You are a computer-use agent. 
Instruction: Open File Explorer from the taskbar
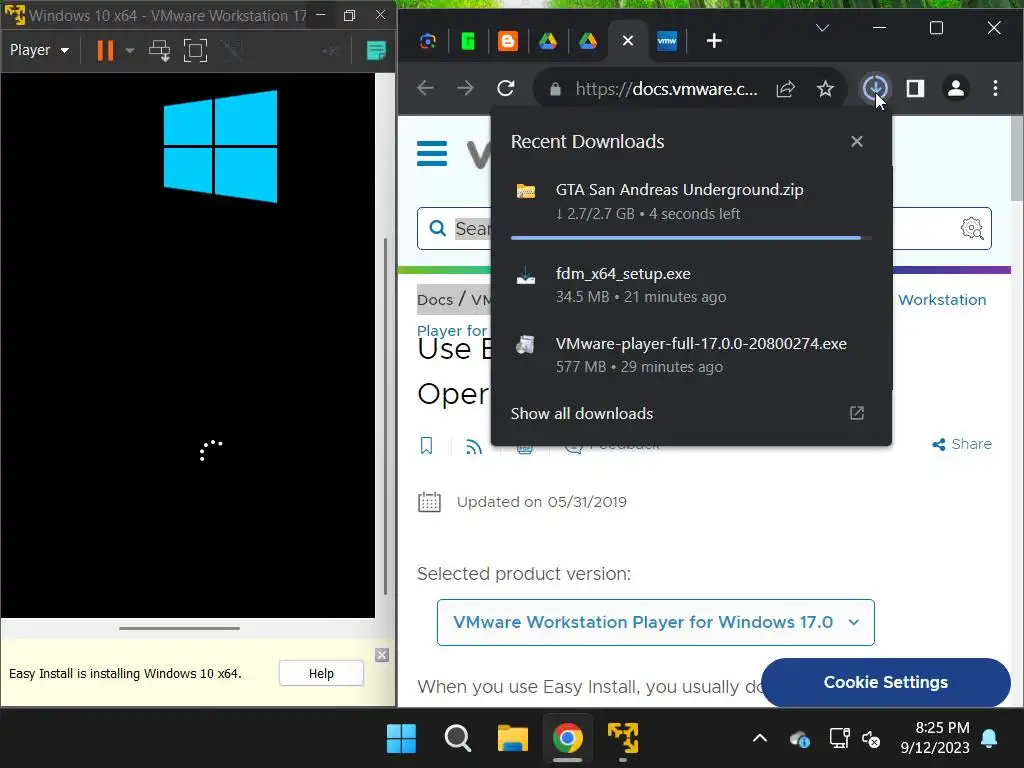click(513, 739)
